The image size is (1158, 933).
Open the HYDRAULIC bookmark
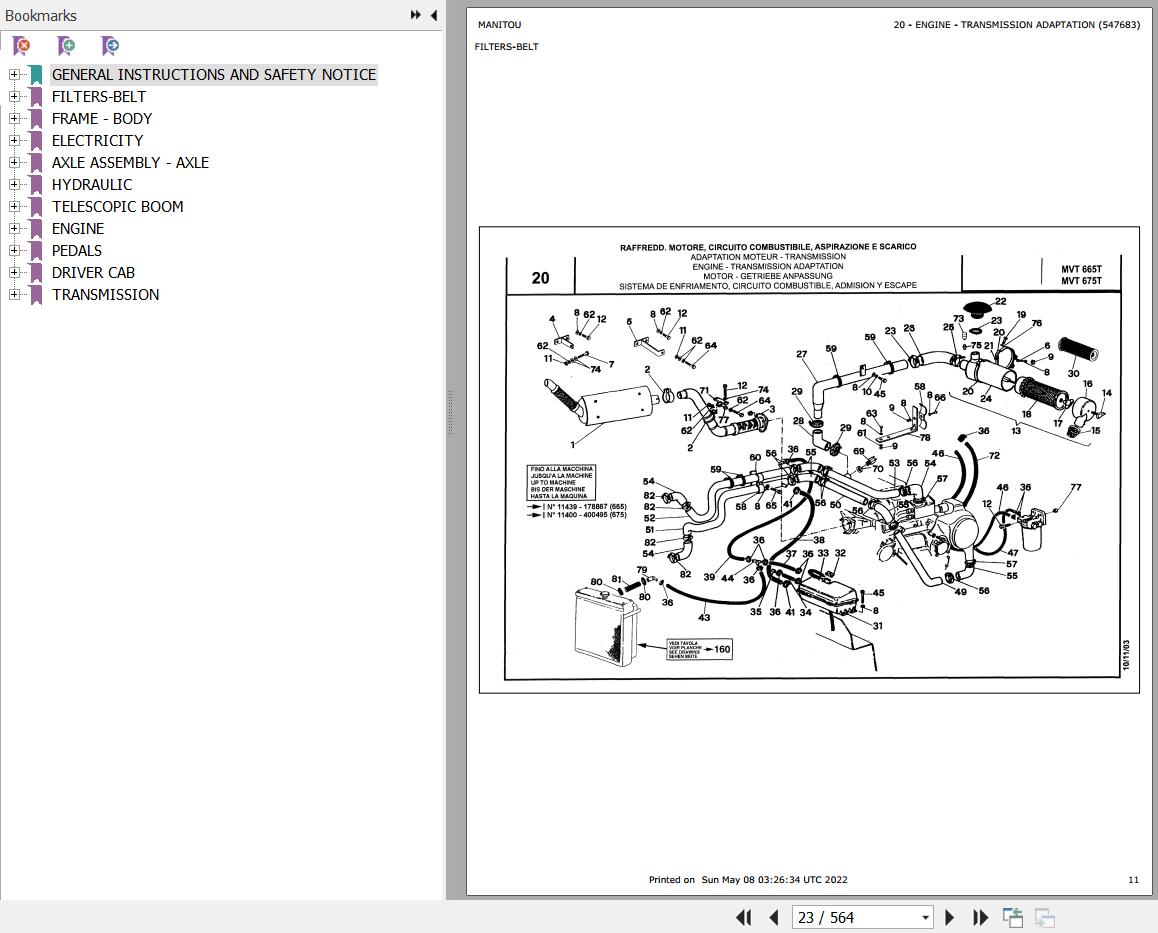tap(92, 185)
